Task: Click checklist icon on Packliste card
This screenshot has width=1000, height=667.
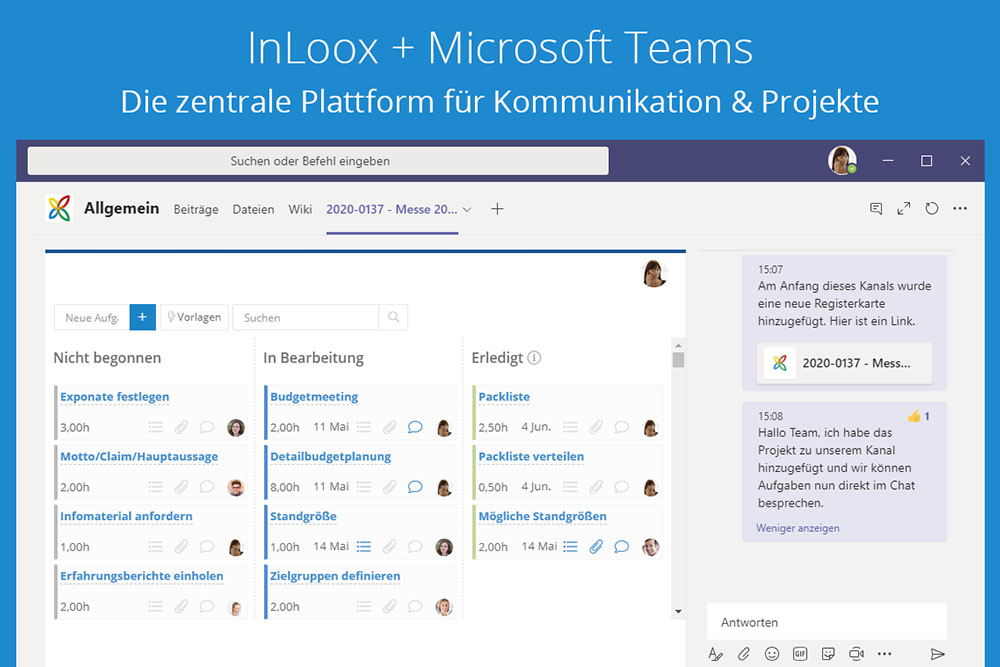Action: [570, 427]
